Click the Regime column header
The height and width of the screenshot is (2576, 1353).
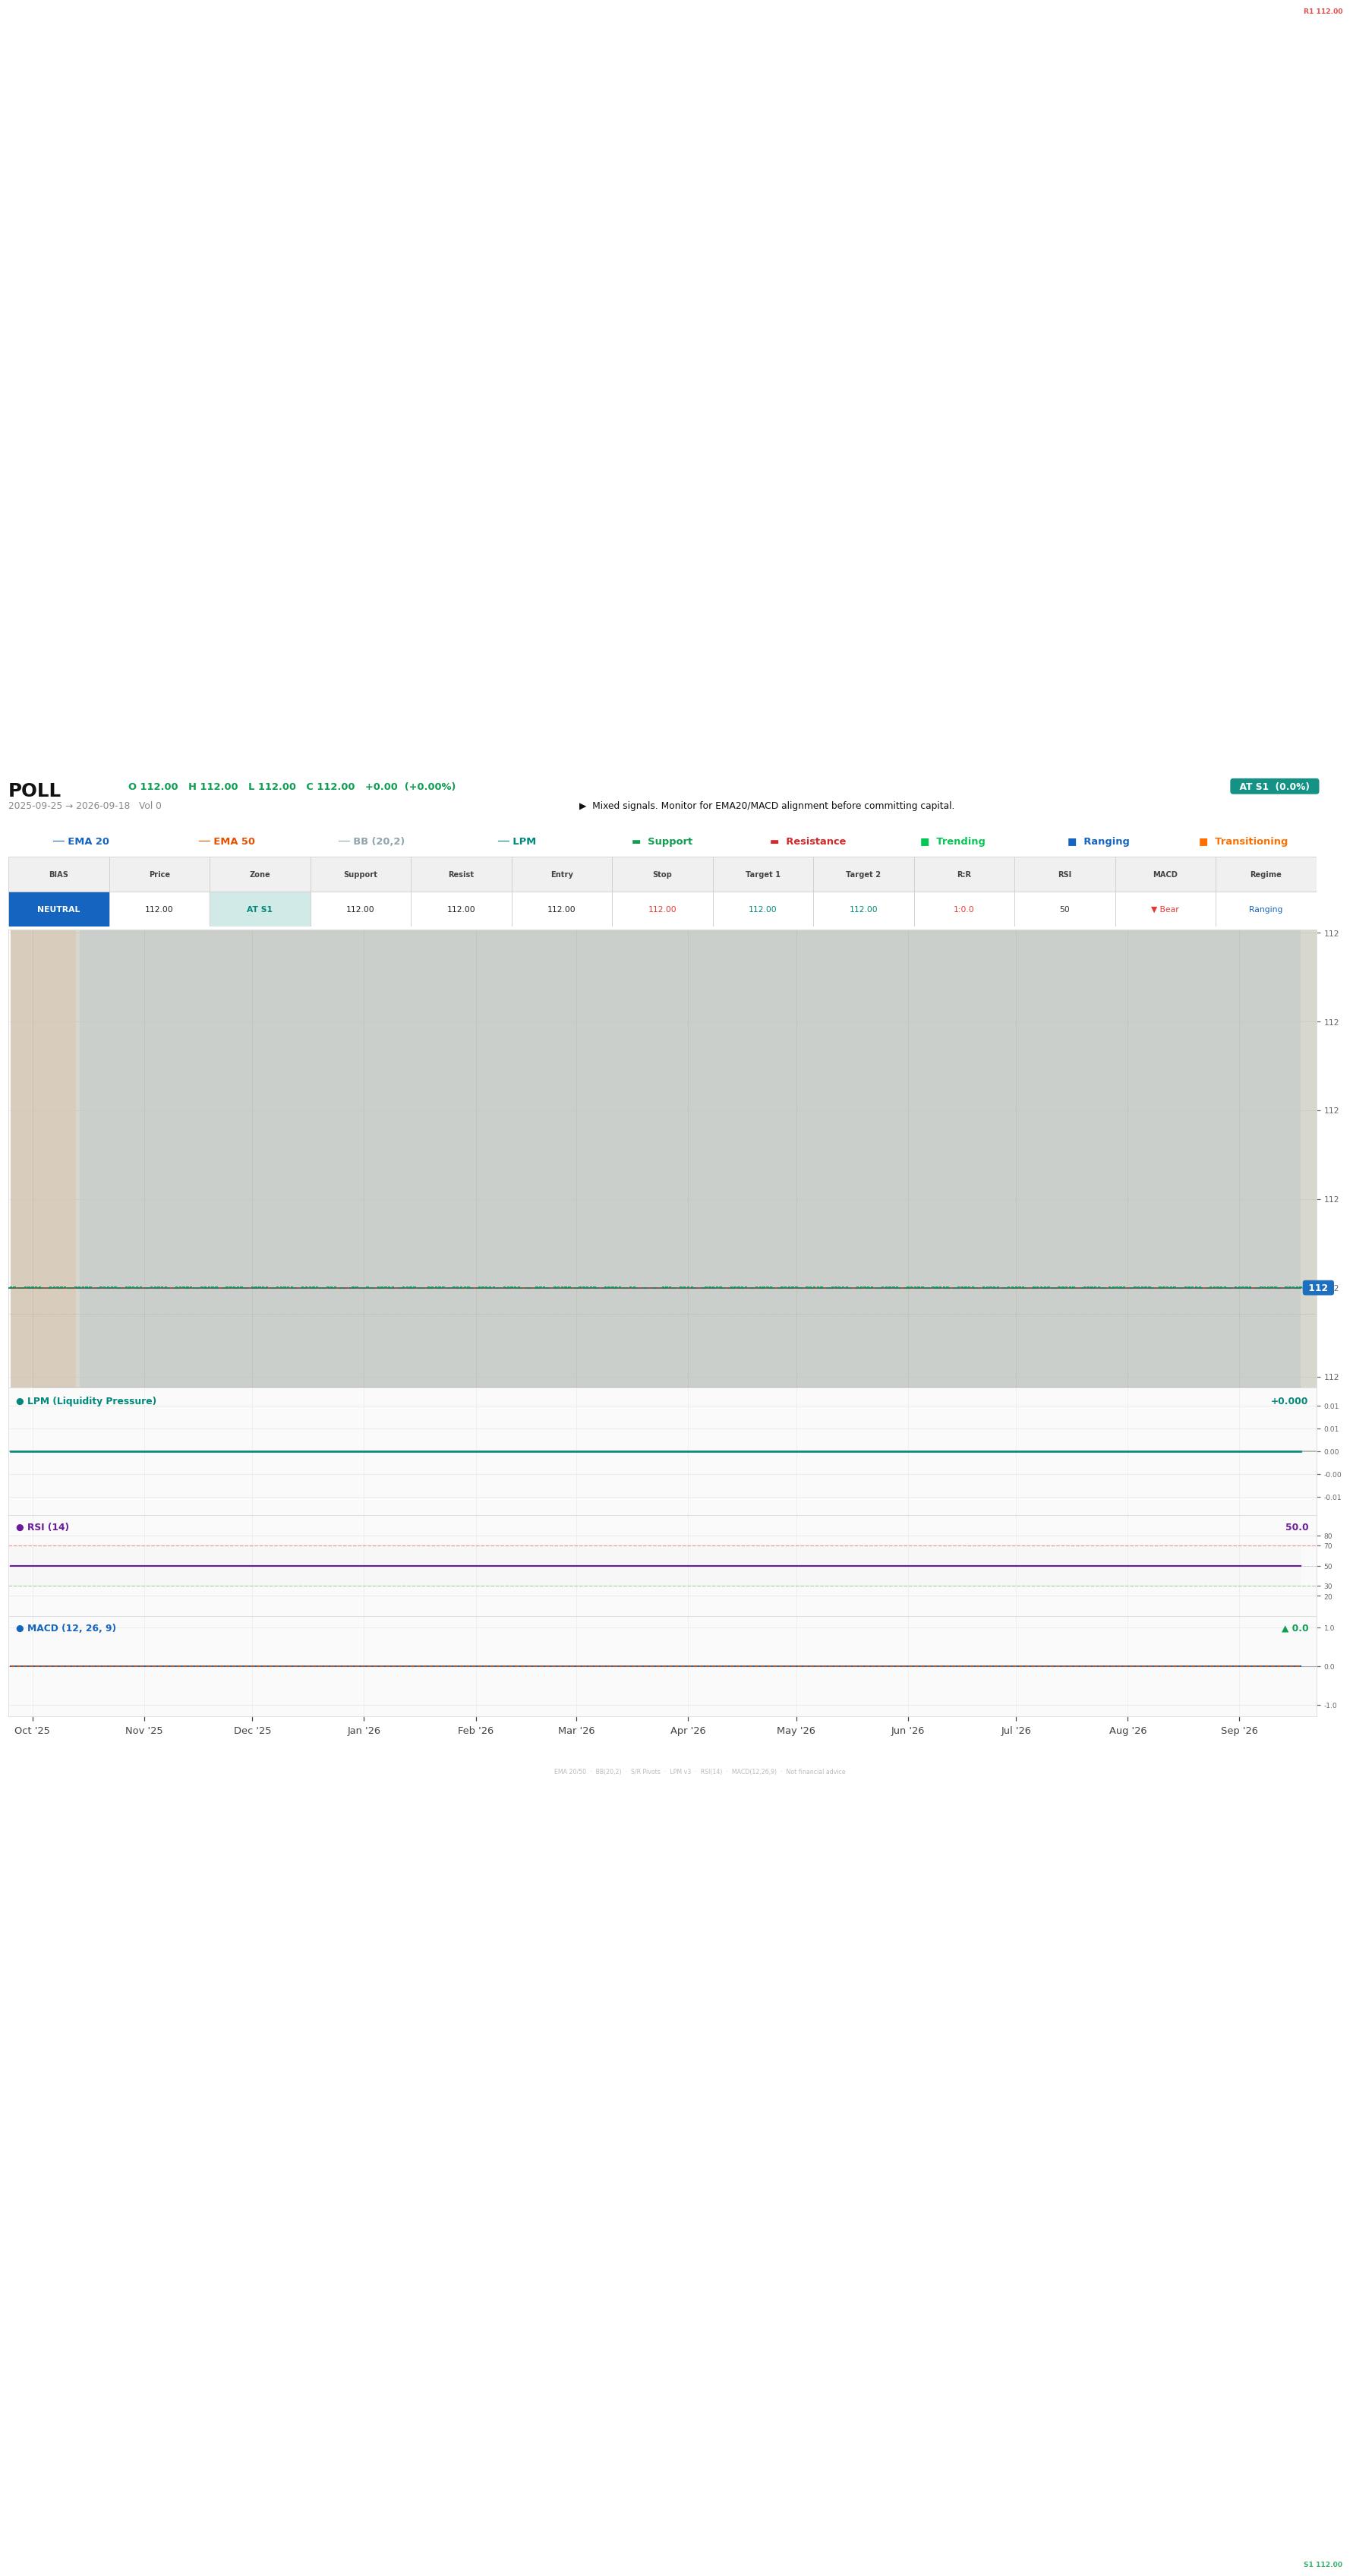1266,875
